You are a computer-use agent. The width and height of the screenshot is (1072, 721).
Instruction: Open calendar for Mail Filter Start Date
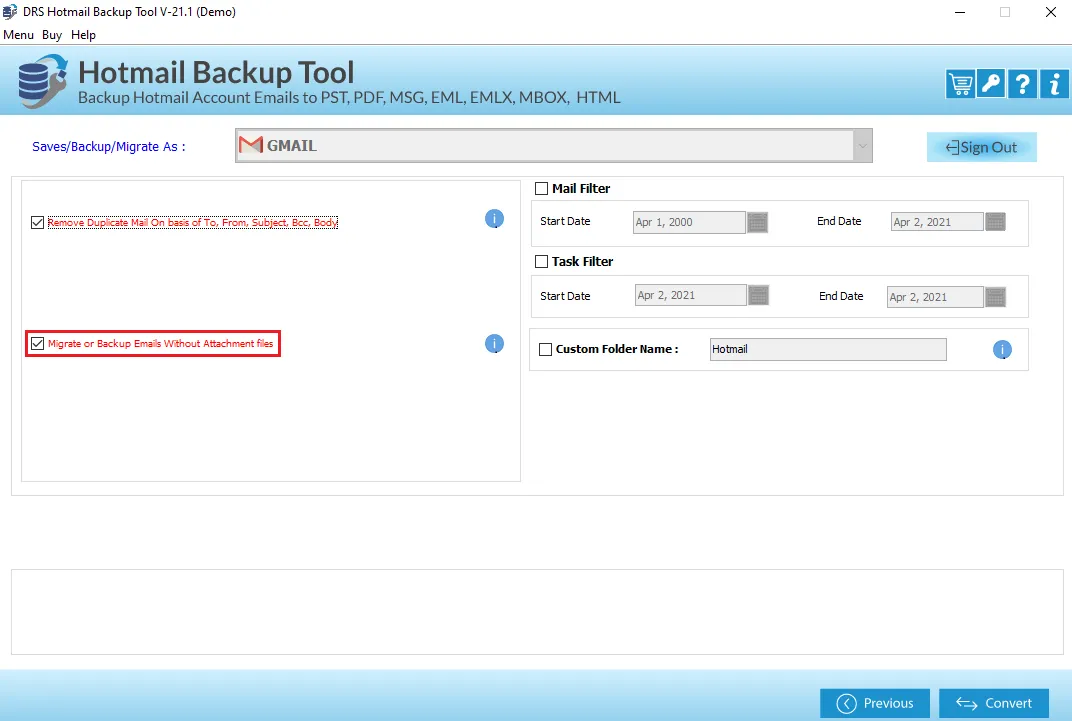pyautogui.click(x=758, y=222)
